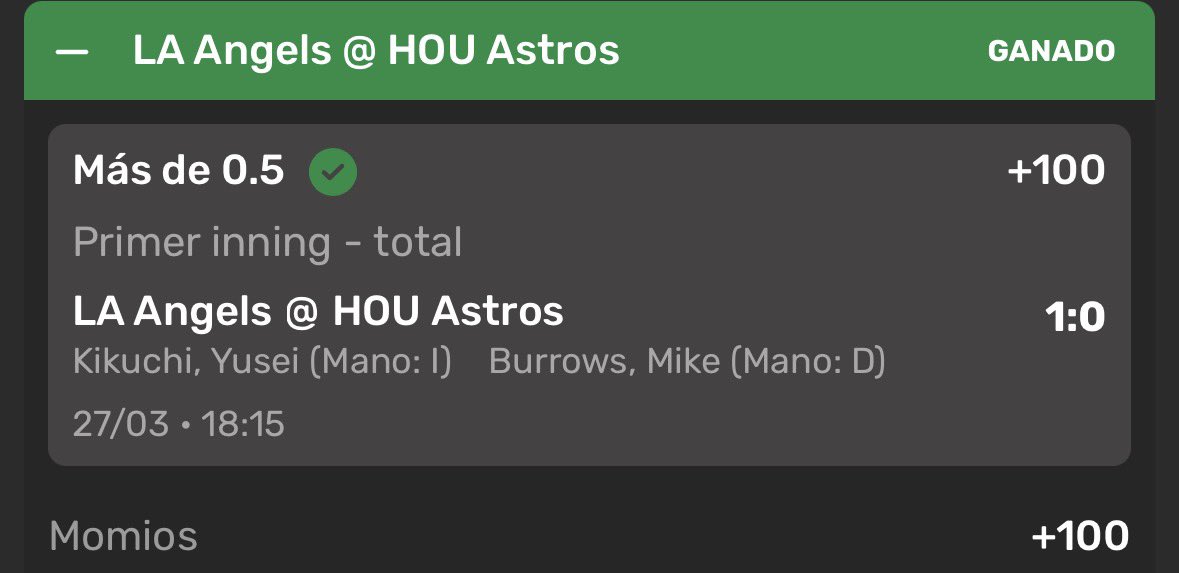Image resolution: width=1179 pixels, height=573 pixels.
Task: Click the 1:0 score
Action: click(1074, 318)
